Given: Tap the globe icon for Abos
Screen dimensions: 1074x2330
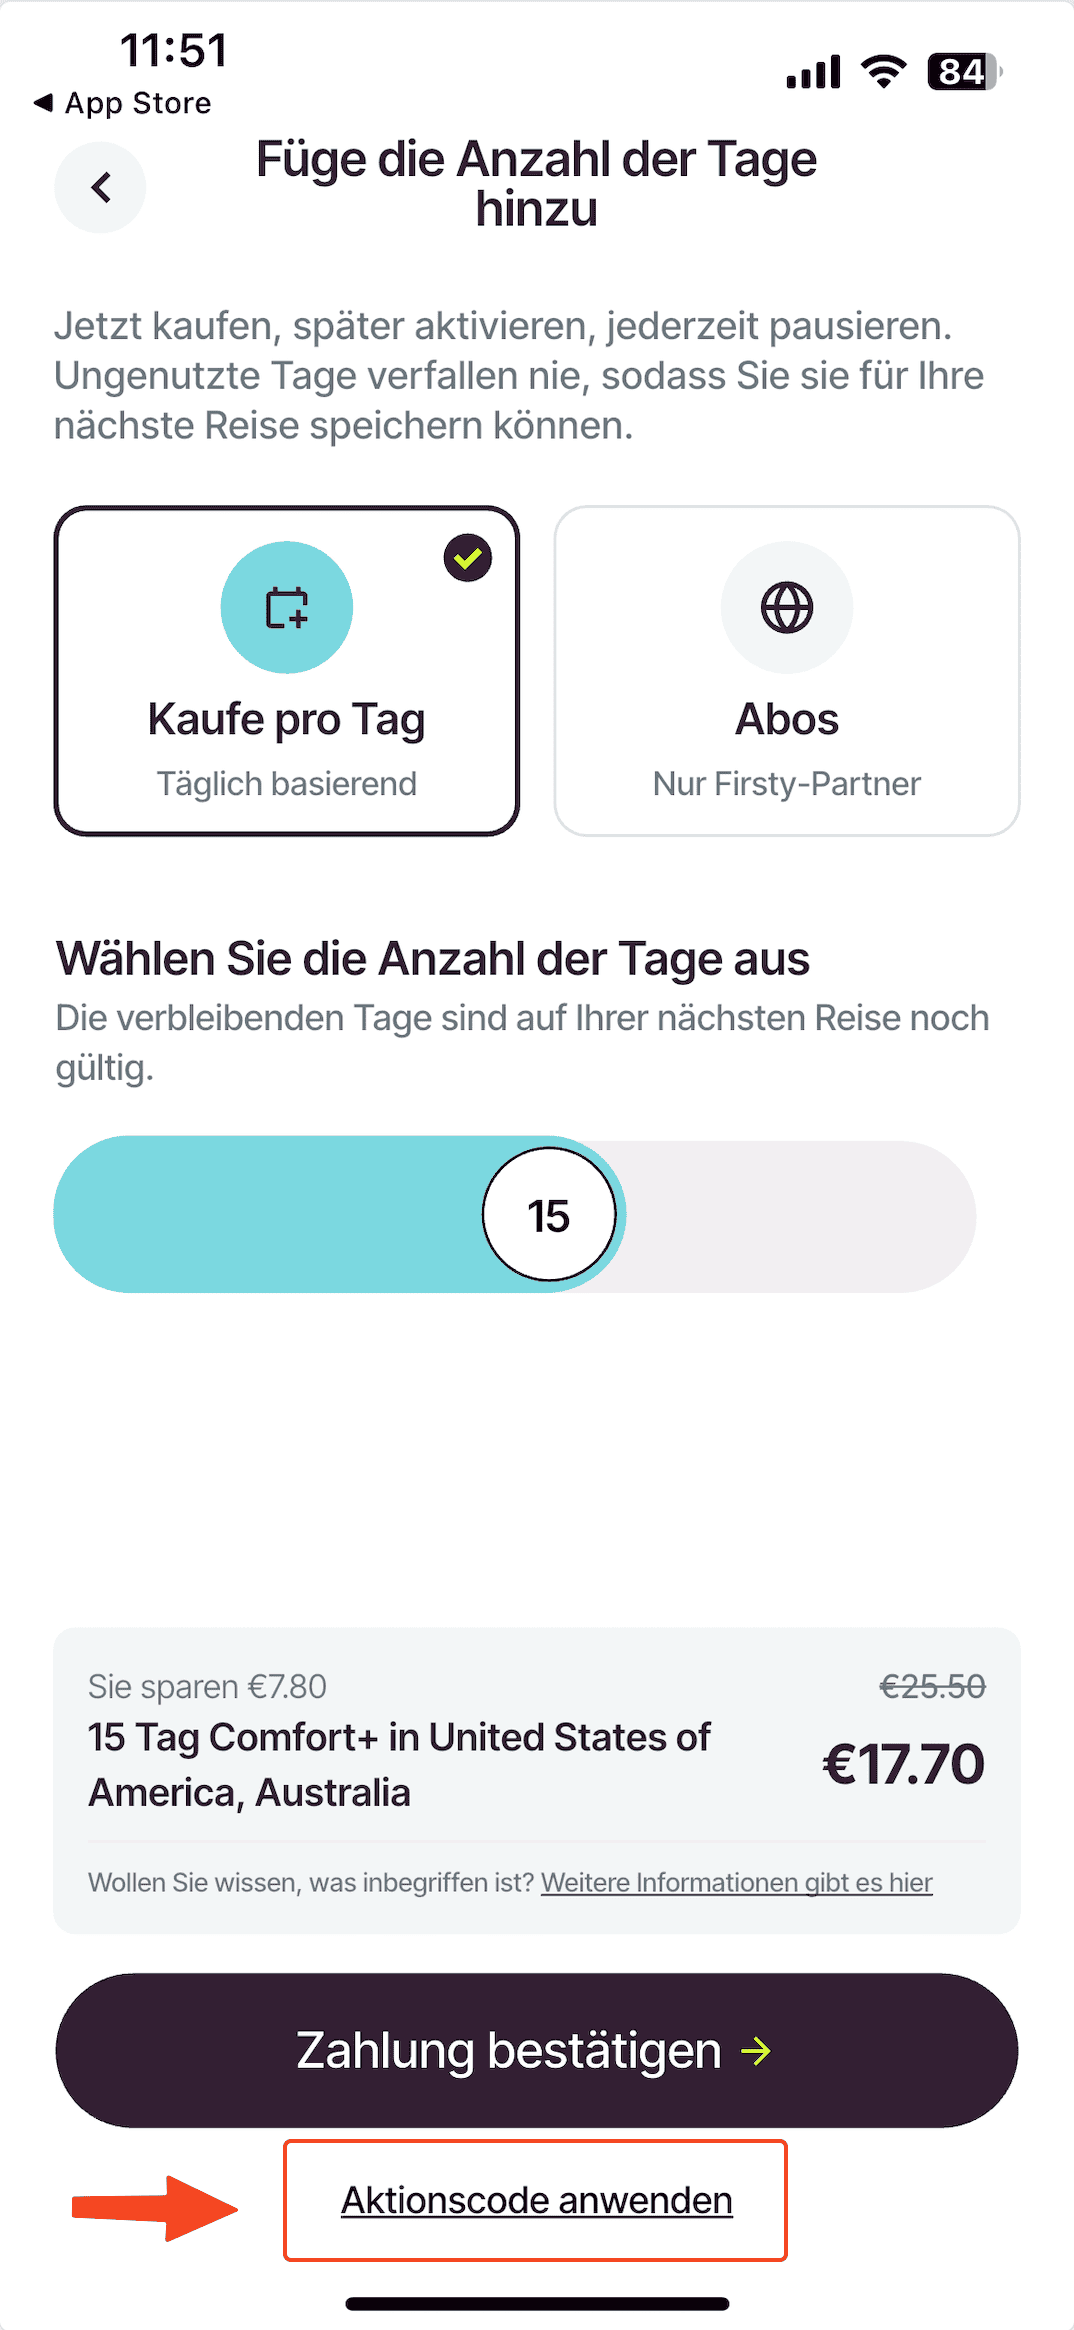Looking at the screenshot, I should [787, 608].
